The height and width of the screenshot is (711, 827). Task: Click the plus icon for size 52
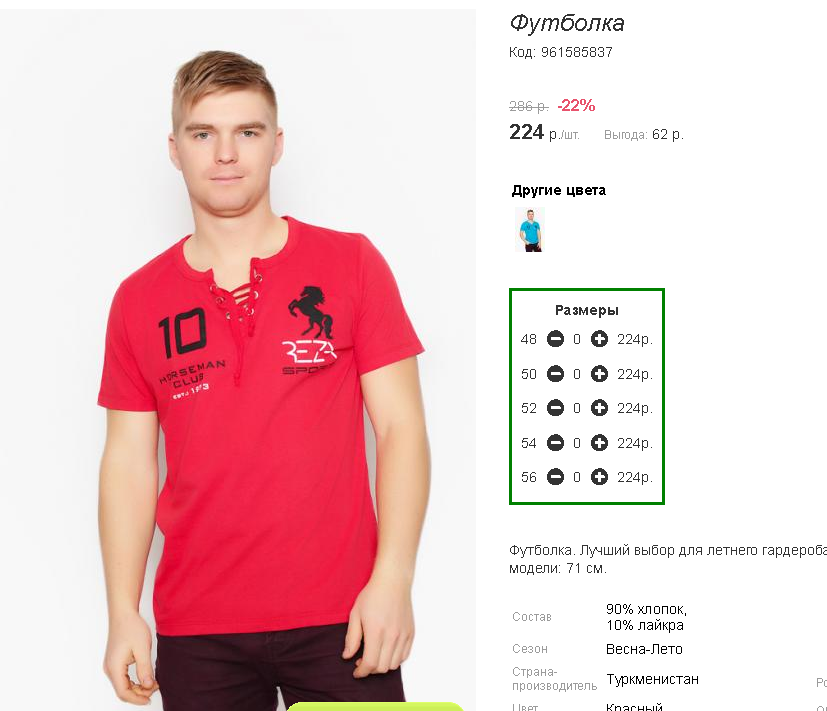click(599, 408)
